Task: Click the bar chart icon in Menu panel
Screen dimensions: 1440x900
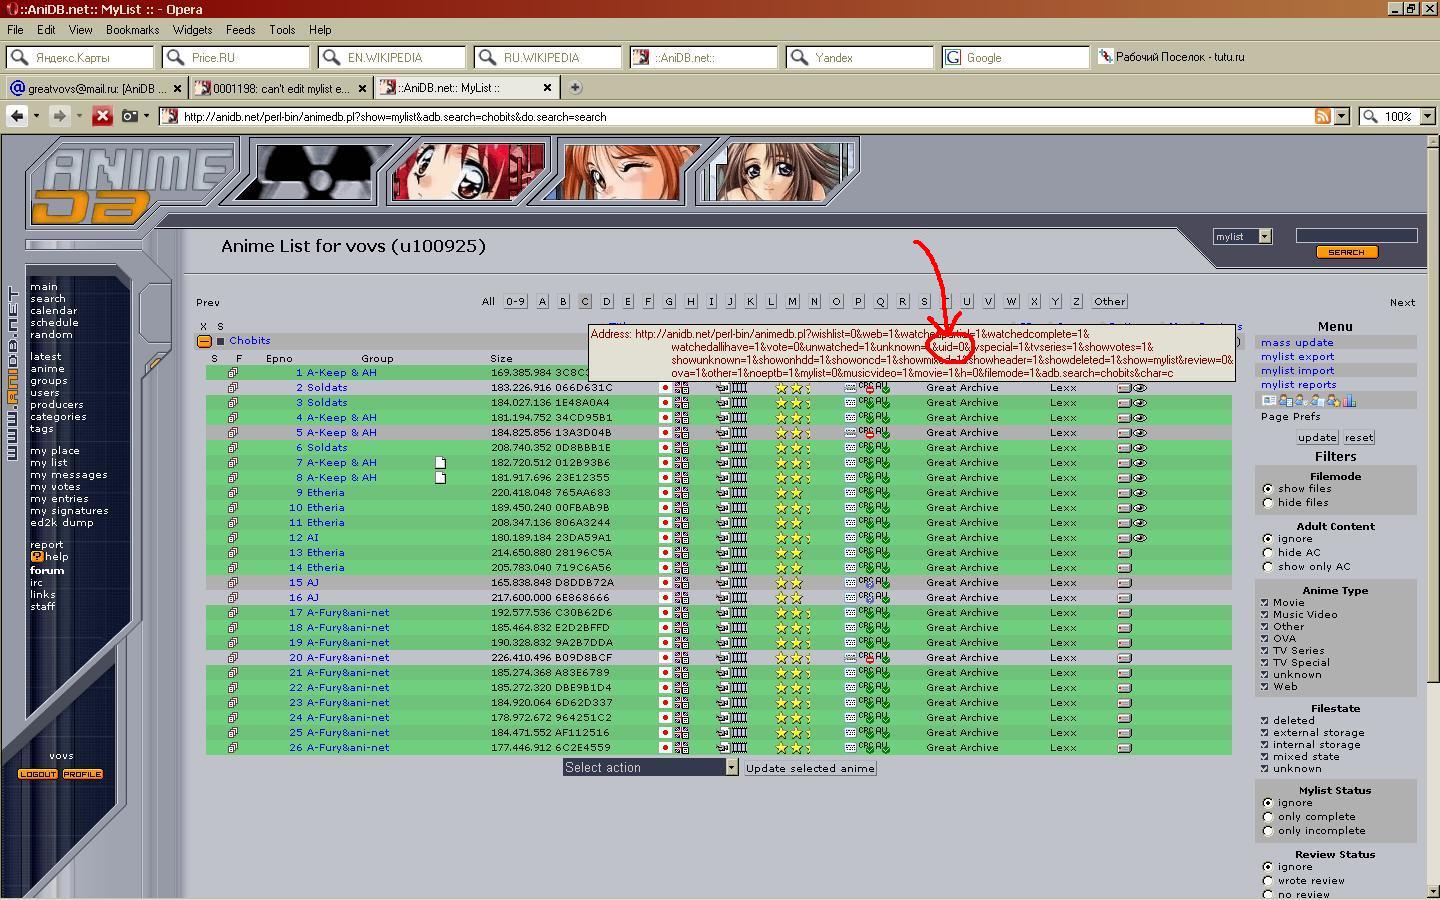Action: point(1349,401)
